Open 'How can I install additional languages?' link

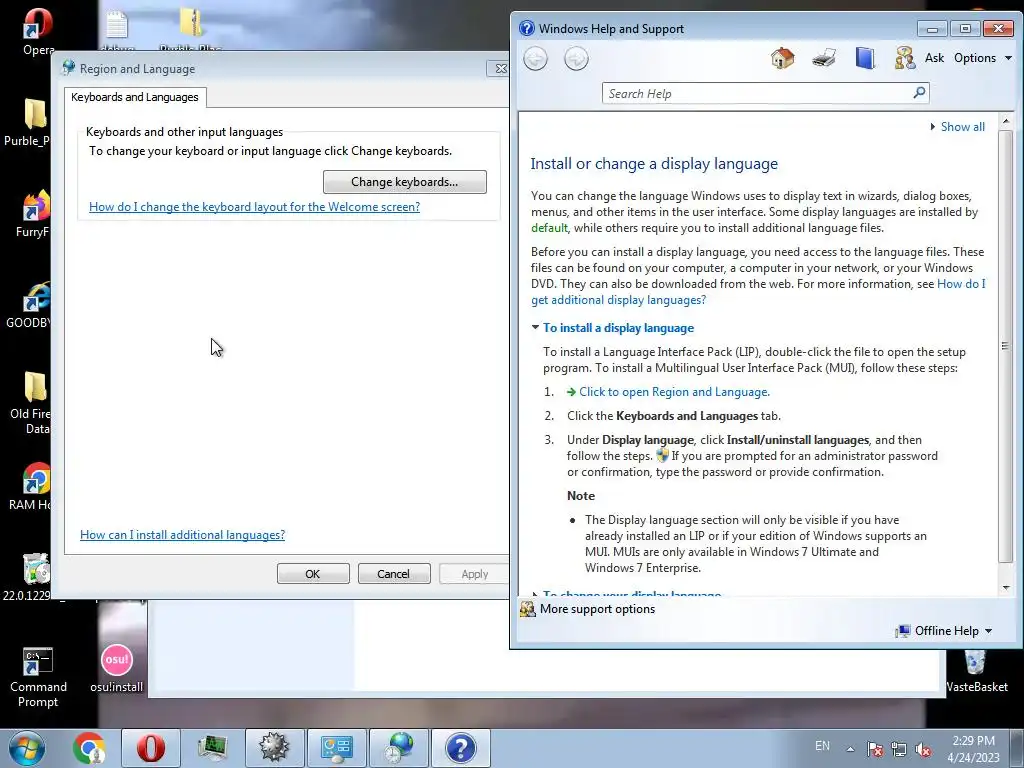(x=182, y=535)
